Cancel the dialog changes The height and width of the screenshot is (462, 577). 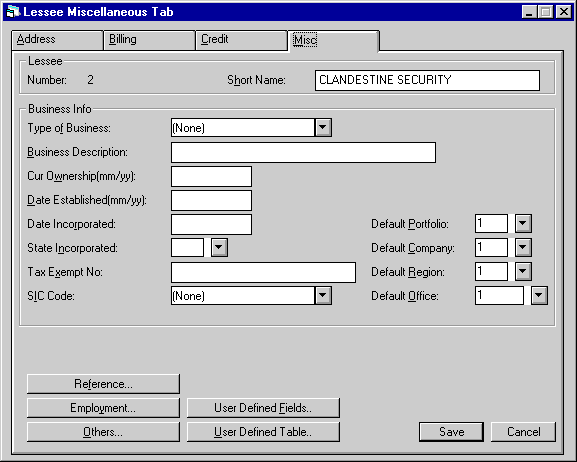coord(523,432)
